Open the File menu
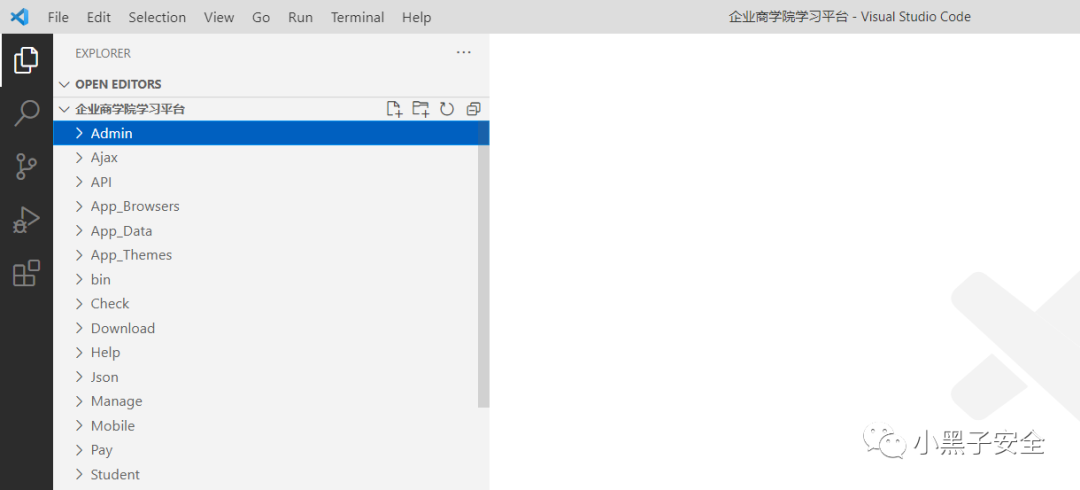The height and width of the screenshot is (490, 1080). click(x=58, y=17)
